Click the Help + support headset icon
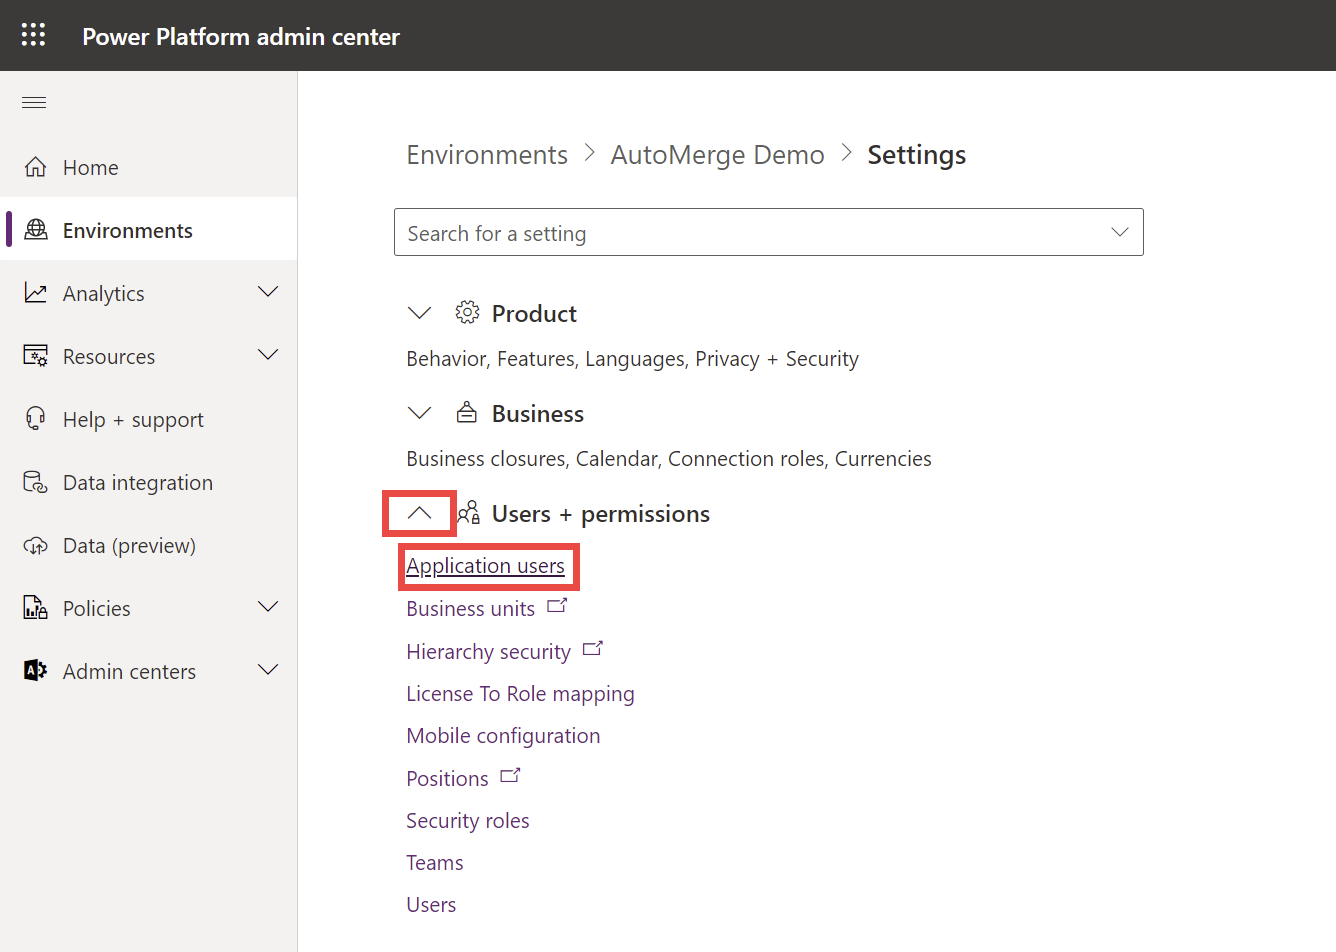This screenshot has height=952, width=1336. (36, 419)
